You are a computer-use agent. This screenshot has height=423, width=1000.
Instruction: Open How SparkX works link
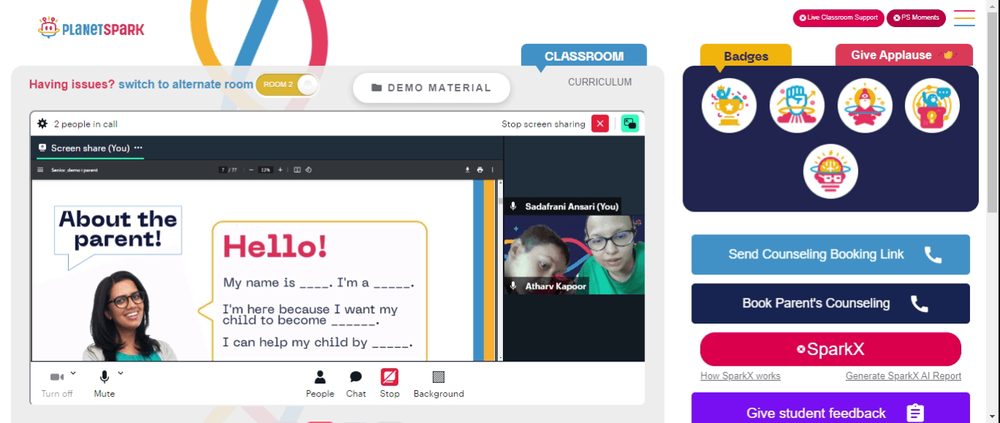(740, 376)
